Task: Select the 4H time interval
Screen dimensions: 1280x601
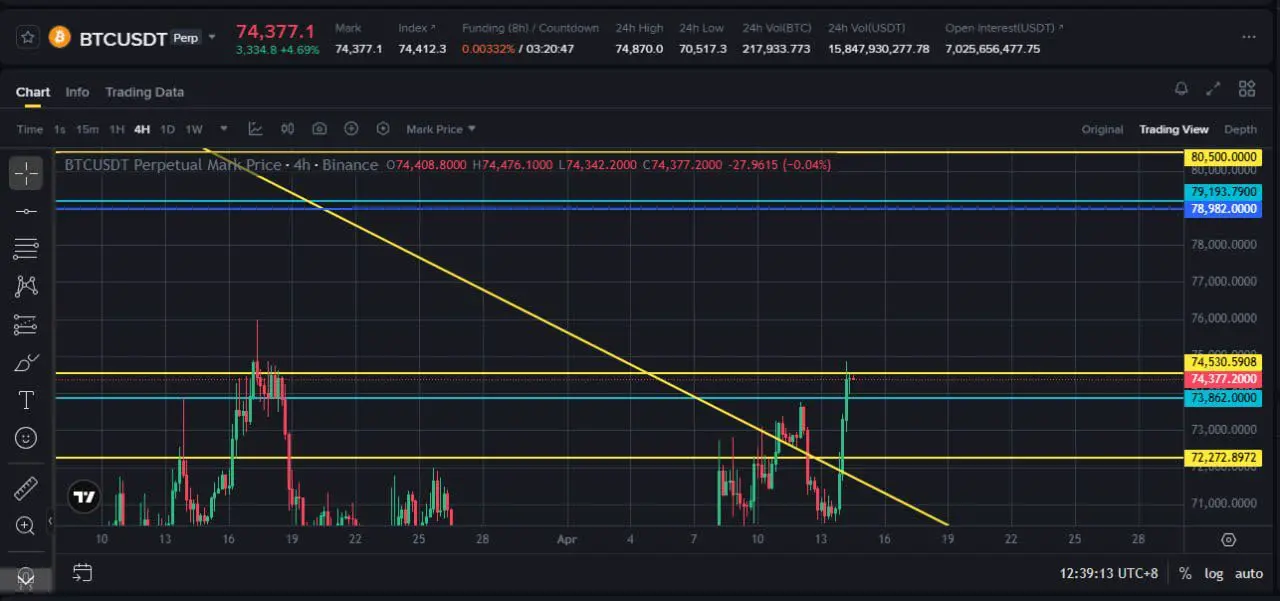Action: click(x=142, y=129)
